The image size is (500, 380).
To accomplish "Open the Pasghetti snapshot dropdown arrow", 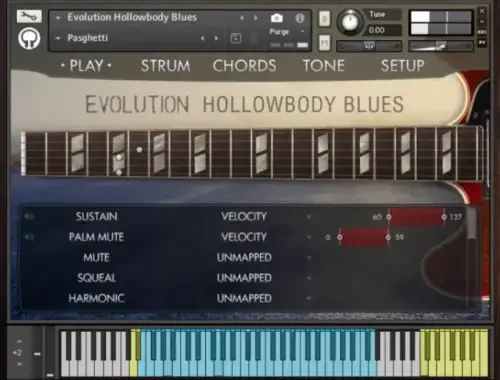I will [x=58, y=39].
